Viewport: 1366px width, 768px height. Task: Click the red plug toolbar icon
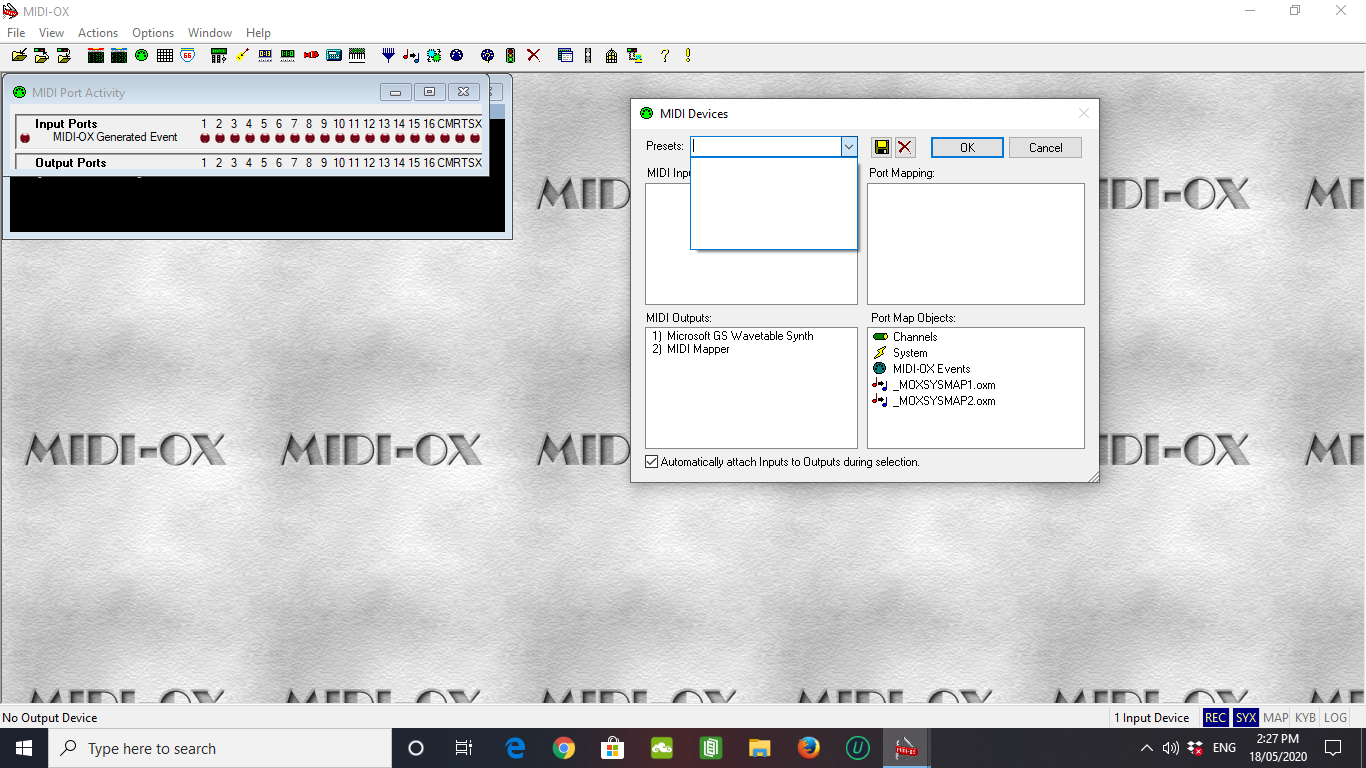(x=311, y=56)
